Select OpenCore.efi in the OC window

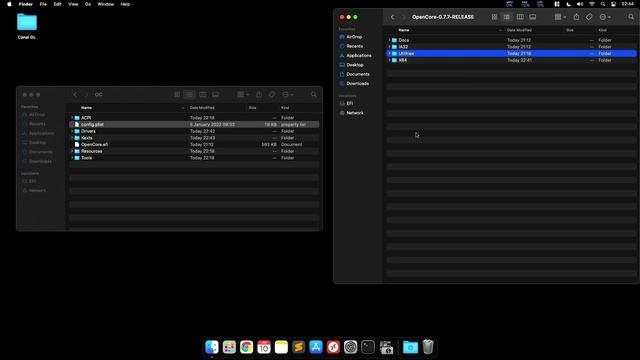(194, 144)
